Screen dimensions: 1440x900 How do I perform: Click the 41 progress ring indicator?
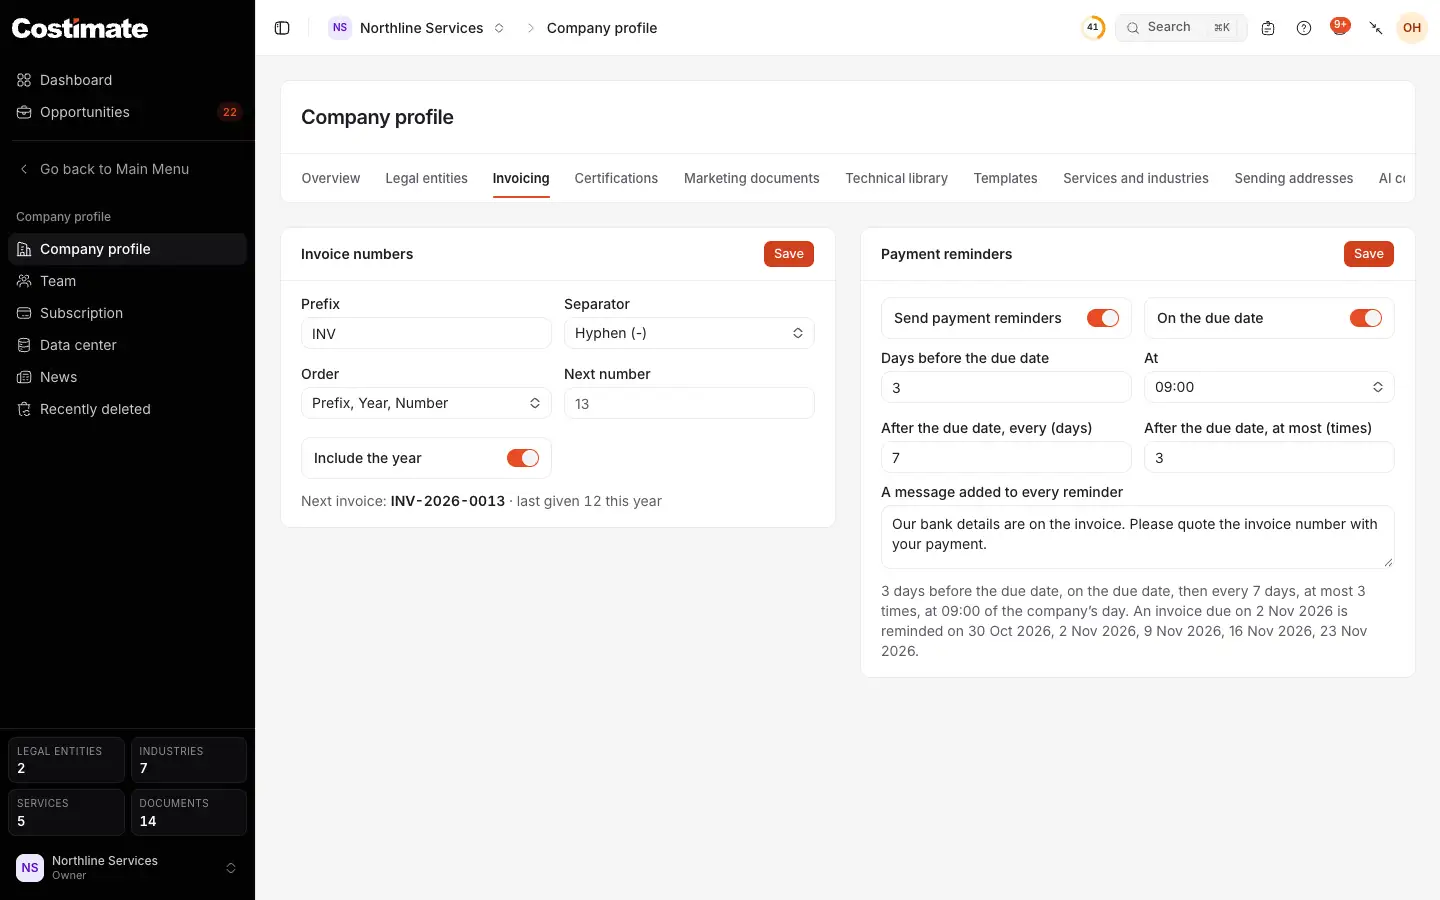click(x=1093, y=28)
